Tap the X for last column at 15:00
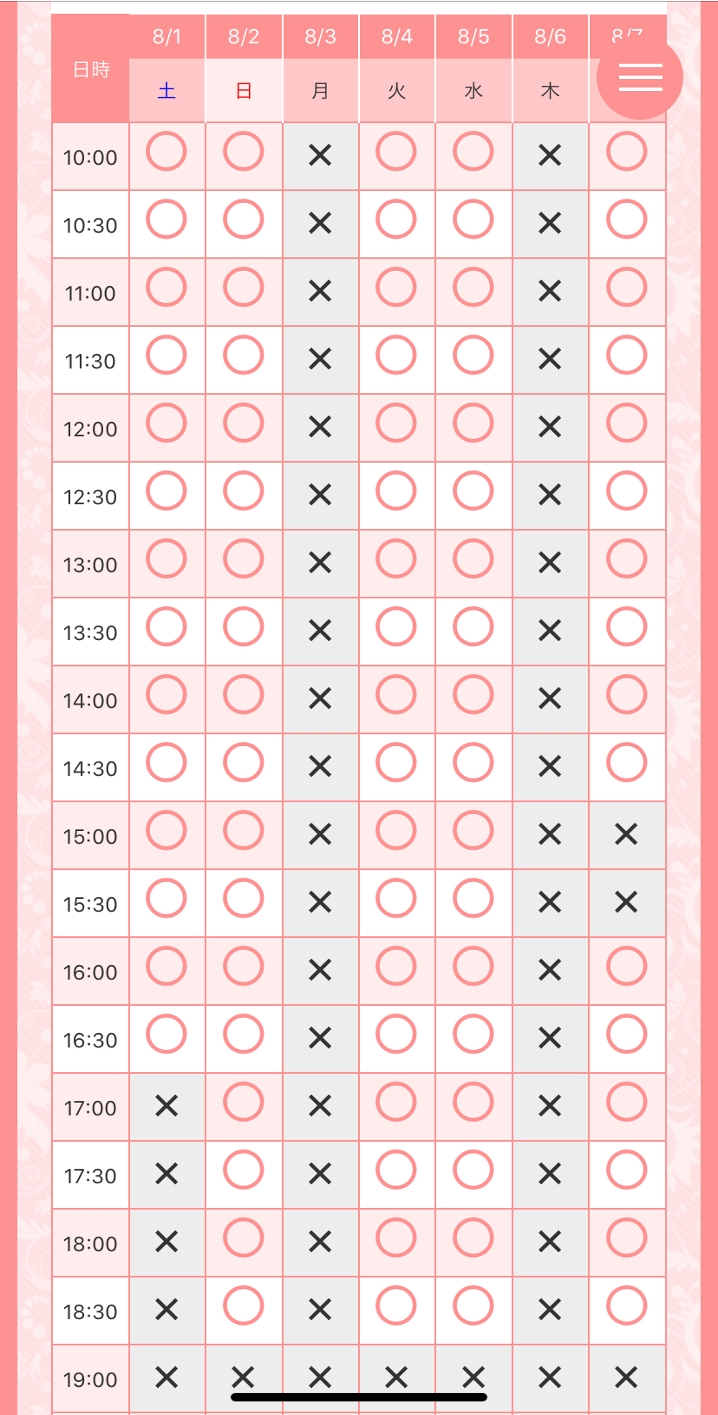Screen dimensions: 718x1415 [627, 834]
